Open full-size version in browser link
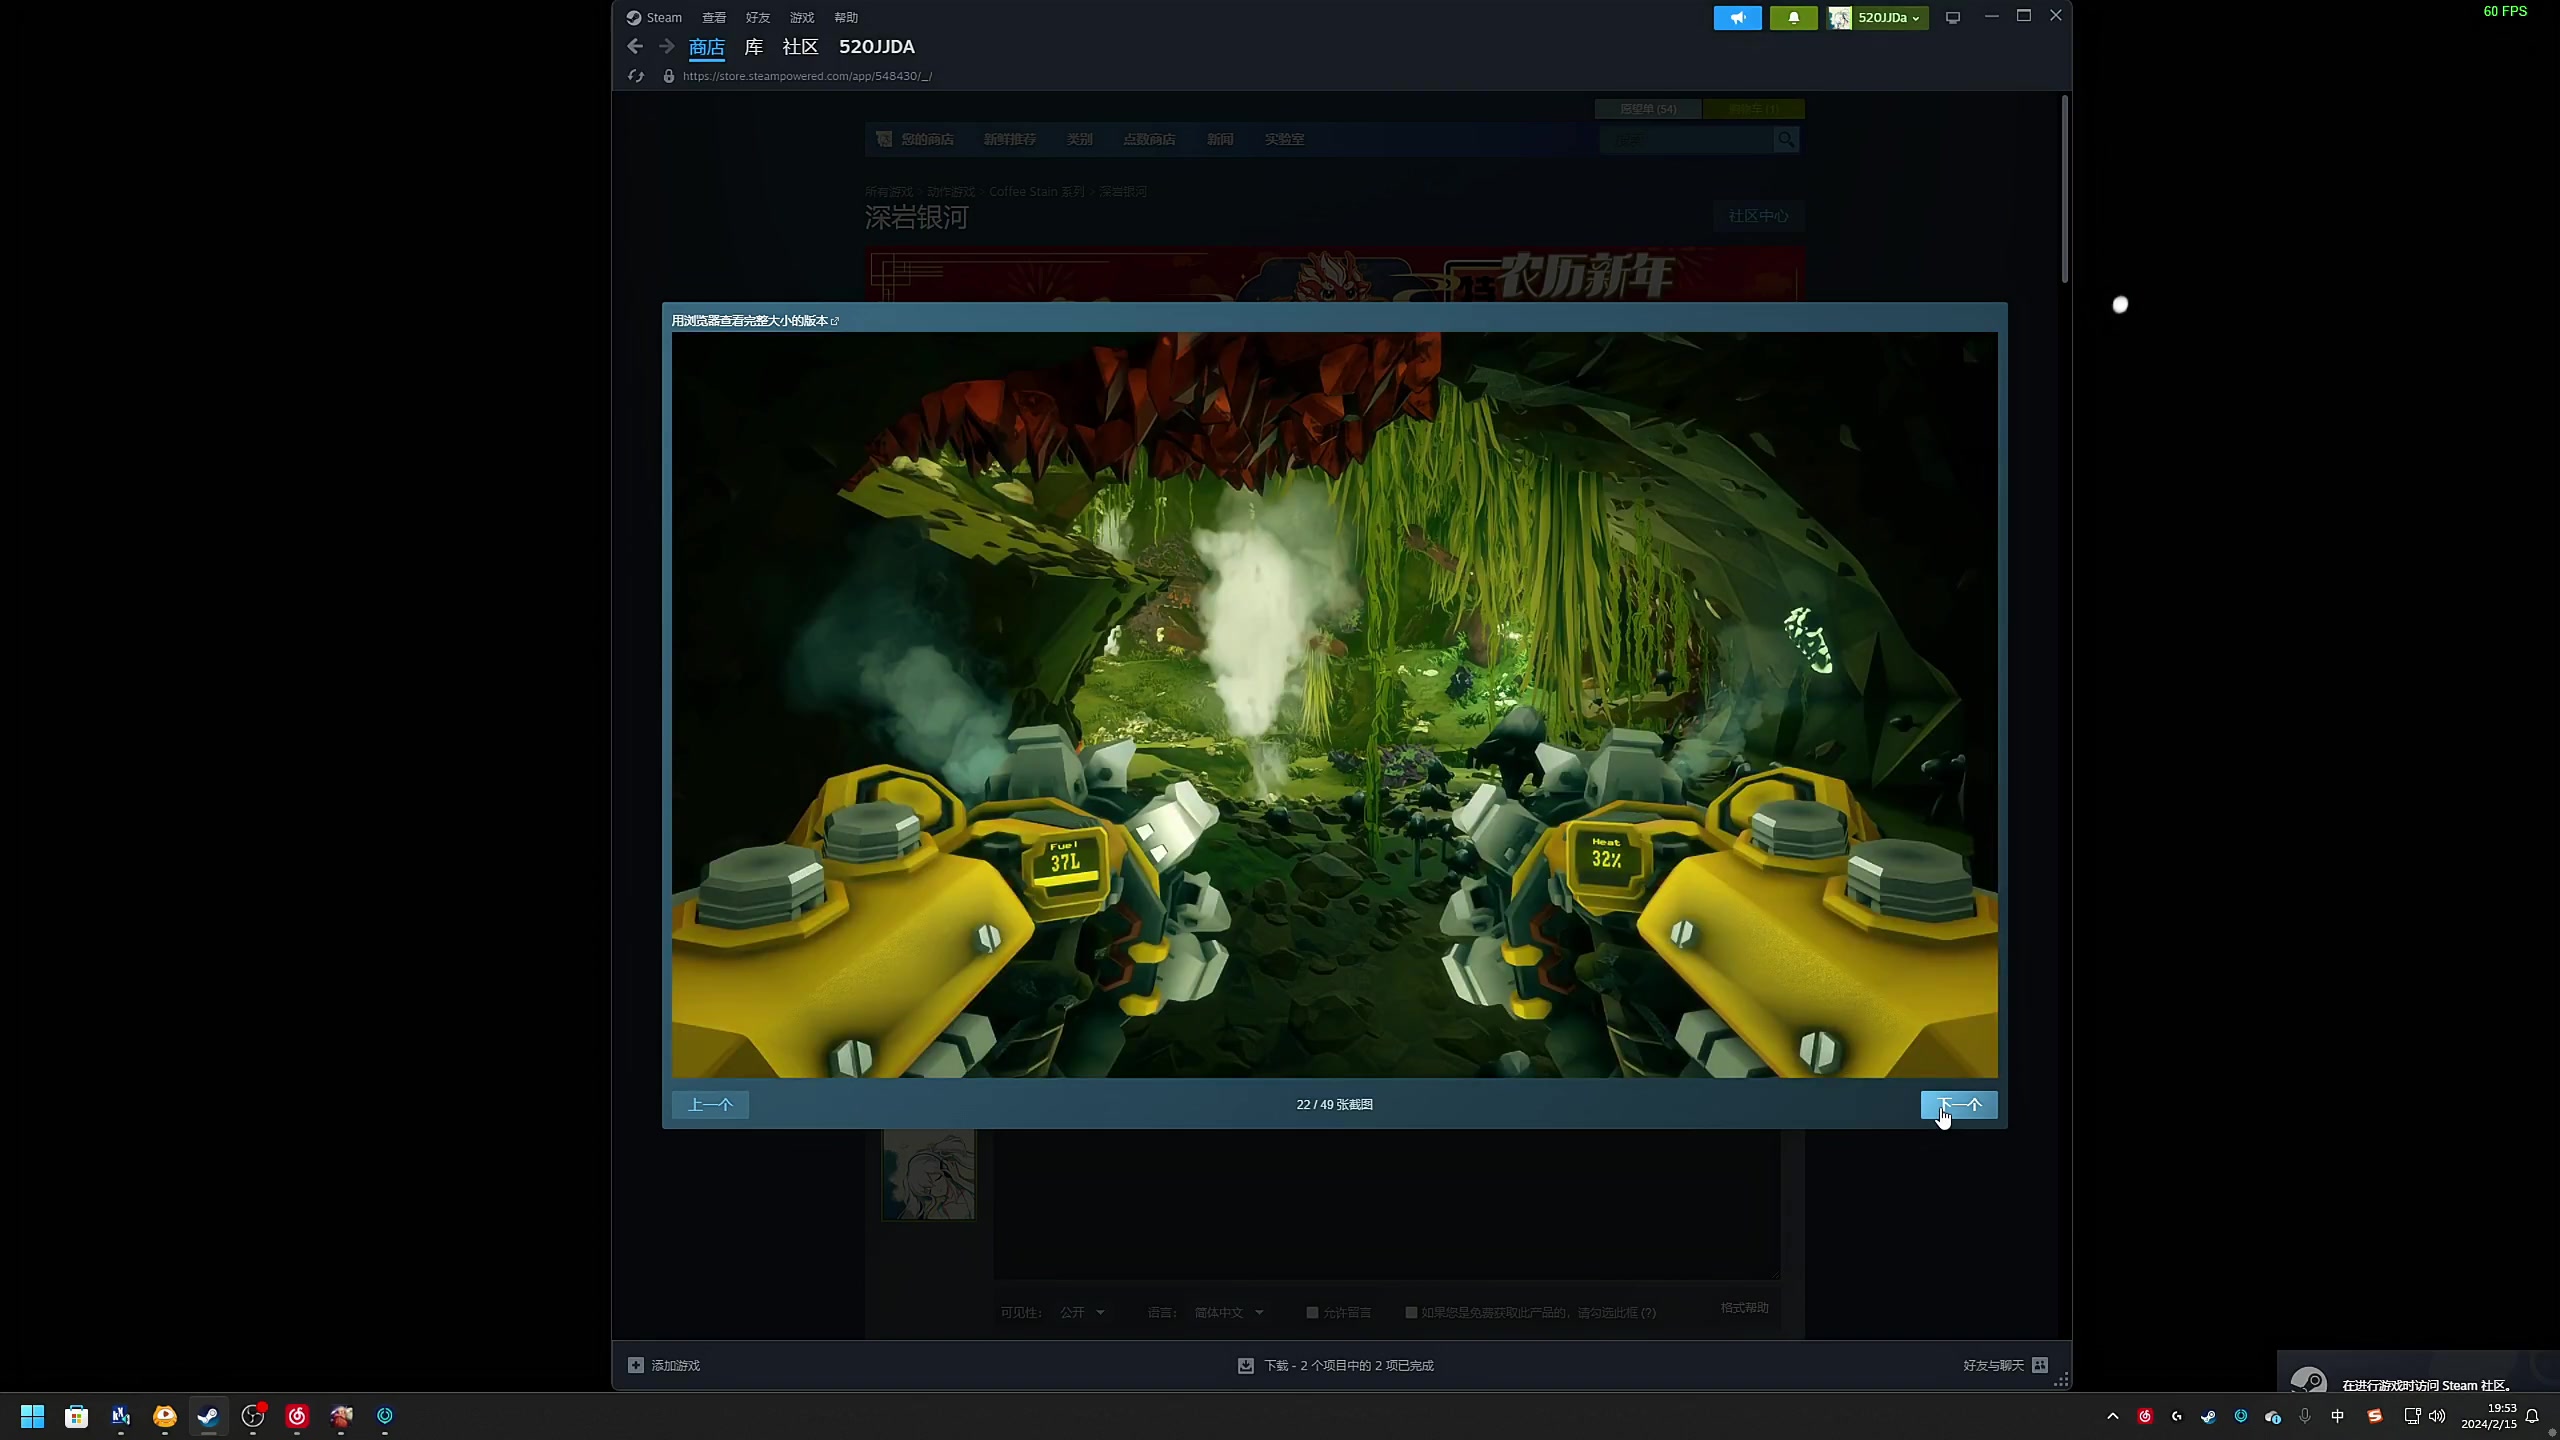 755,320
